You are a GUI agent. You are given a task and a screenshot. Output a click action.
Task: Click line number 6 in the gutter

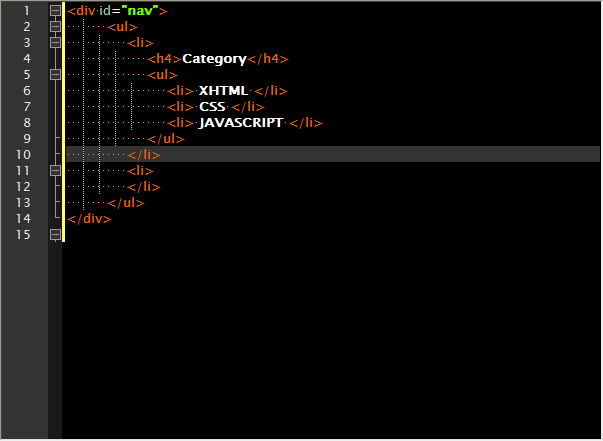pyautogui.click(x=27, y=91)
